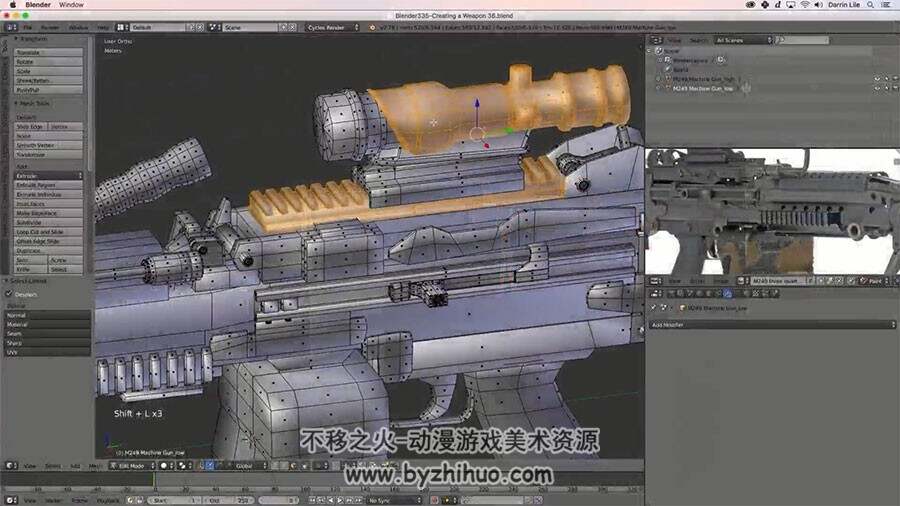Image resolution: width=900 pixels, height=506 pixels.
Task: Open the All Scenes display dropdown
Action: pyautogui.click(x=743, y=40)
